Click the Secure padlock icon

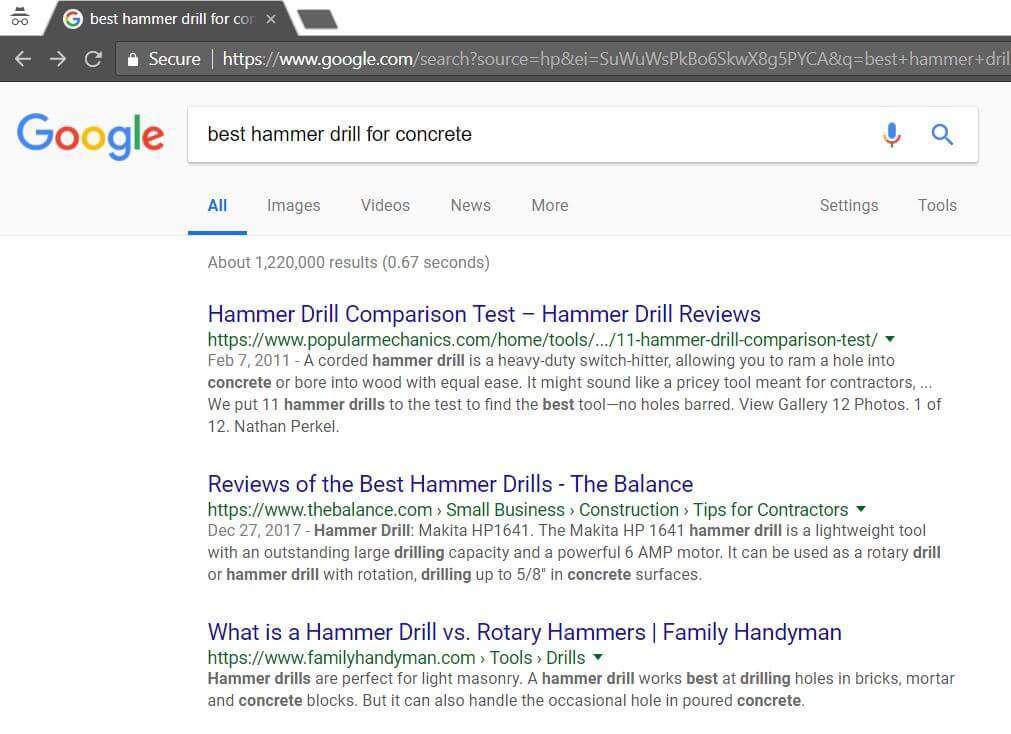pyautogui.click(x=133, y=59)
